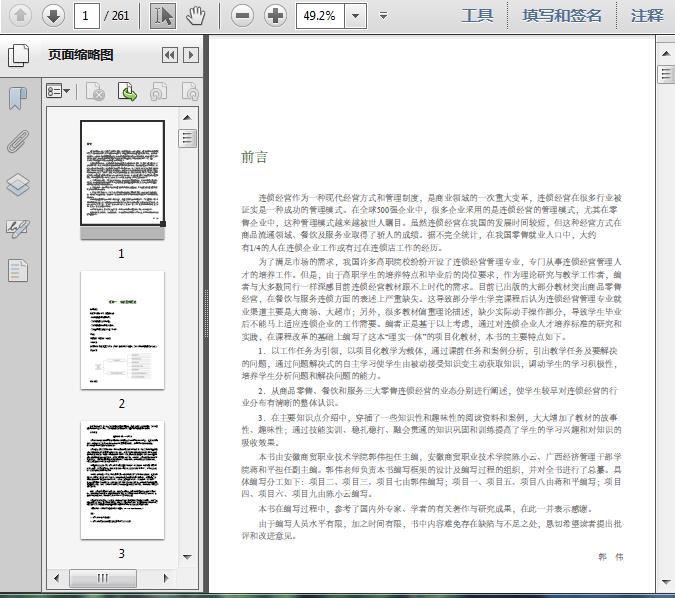This screenshot has width=675, height=598.
Task: Click the 49.2% zoom value field
Action: pos(320,16)
